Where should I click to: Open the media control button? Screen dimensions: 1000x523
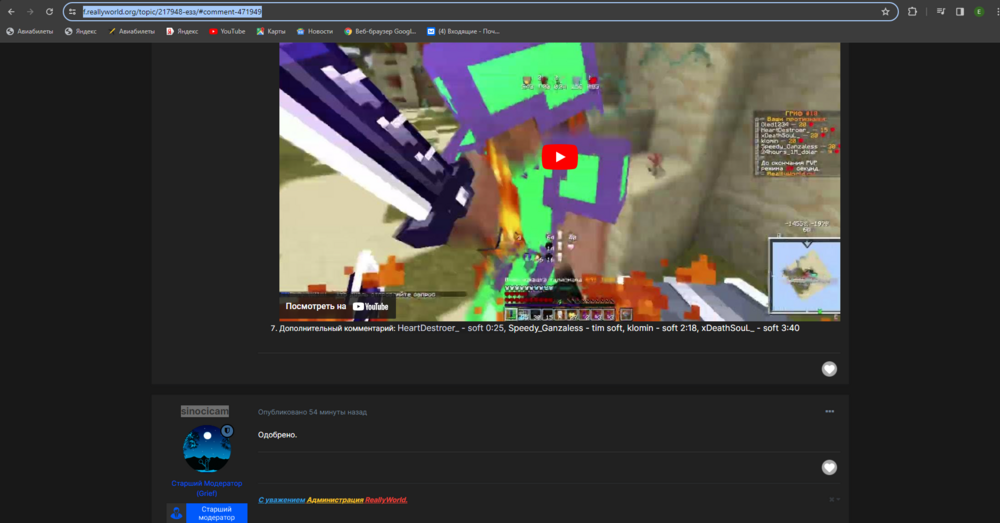(941, 11)
